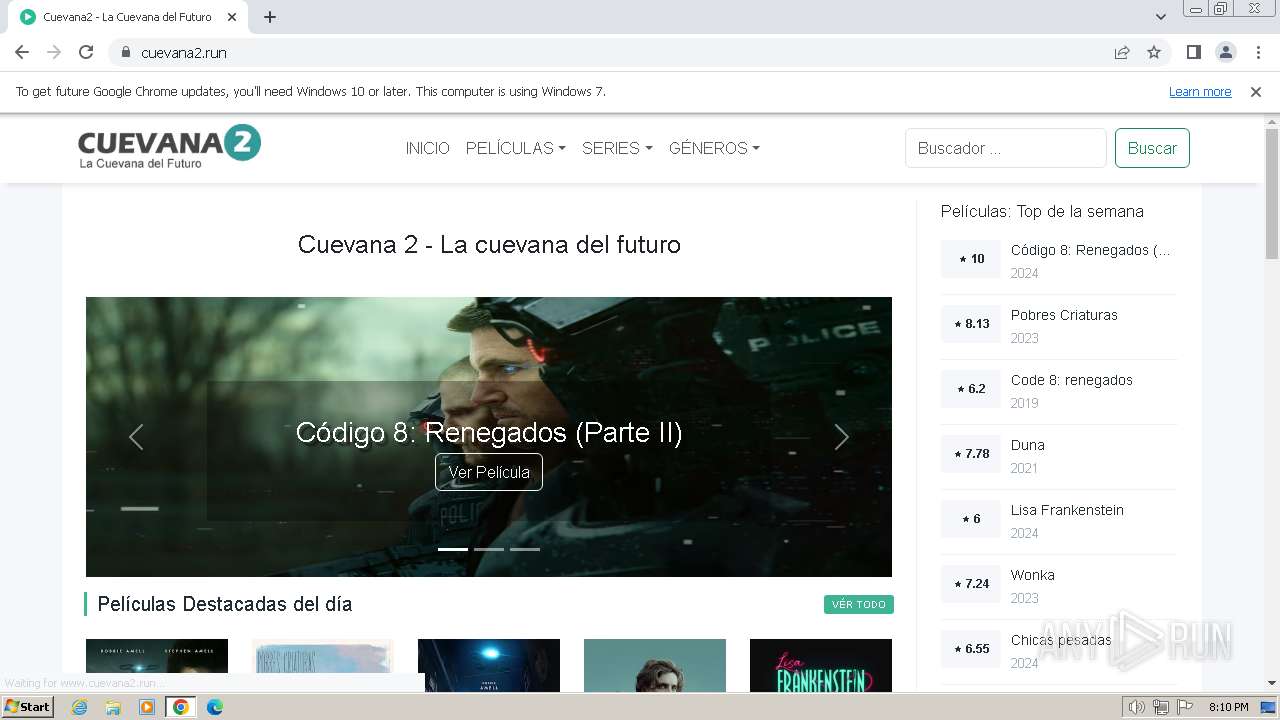The image size is (1280, 720).
Task: Open Duna in top list
Action: tap(1027, 445)
